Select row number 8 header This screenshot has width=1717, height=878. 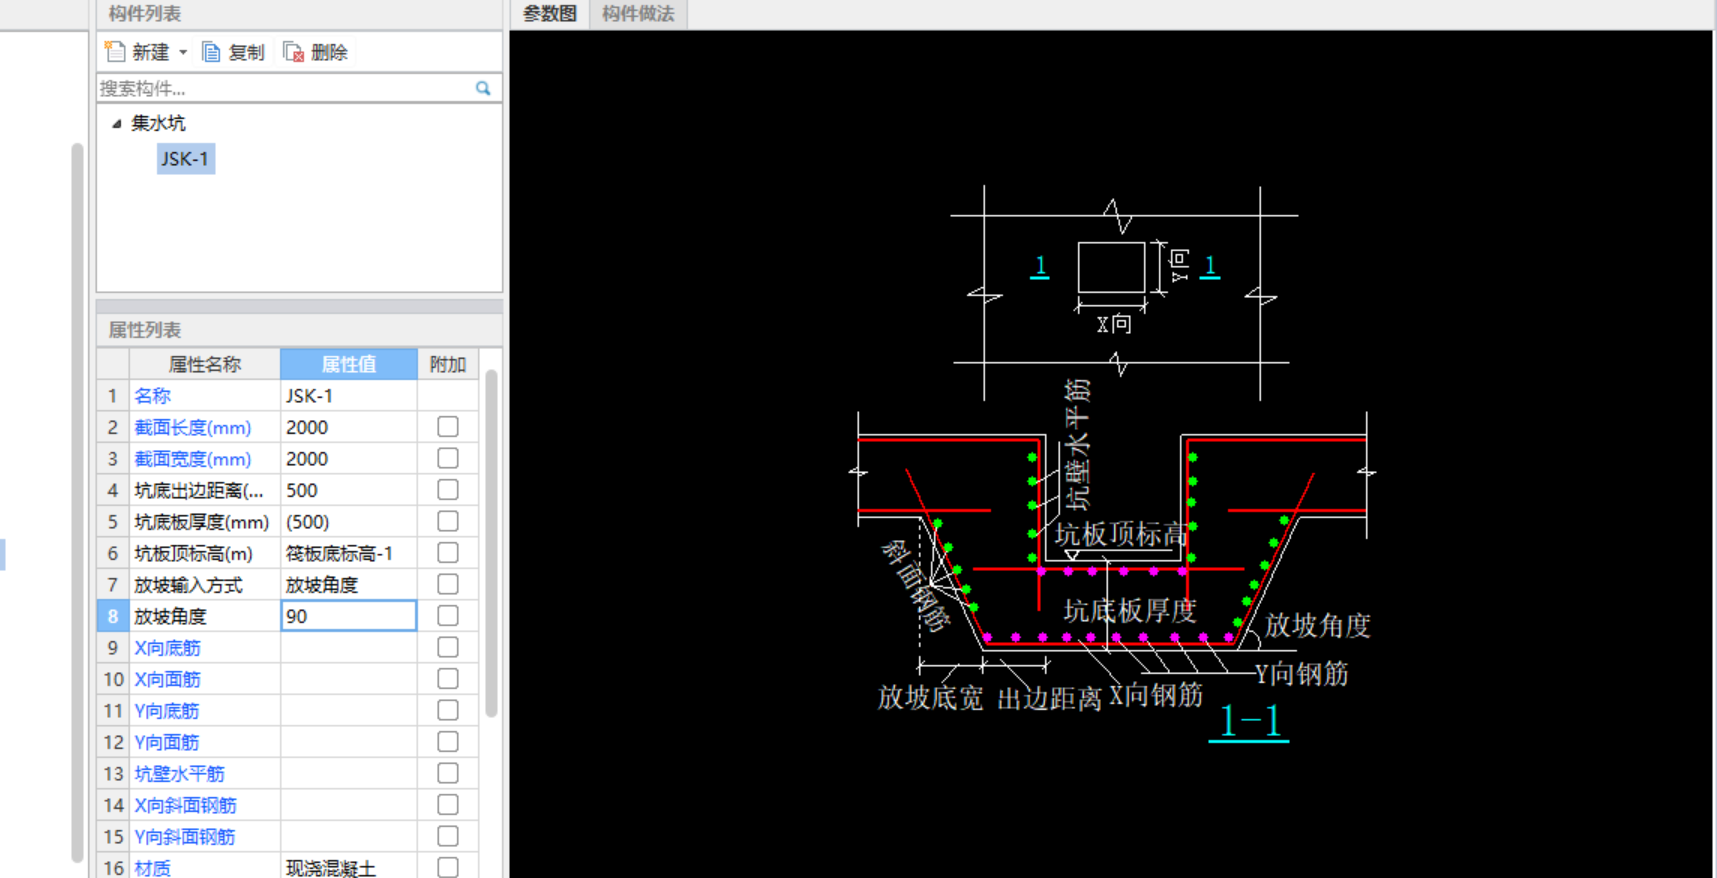pos(113,616)
